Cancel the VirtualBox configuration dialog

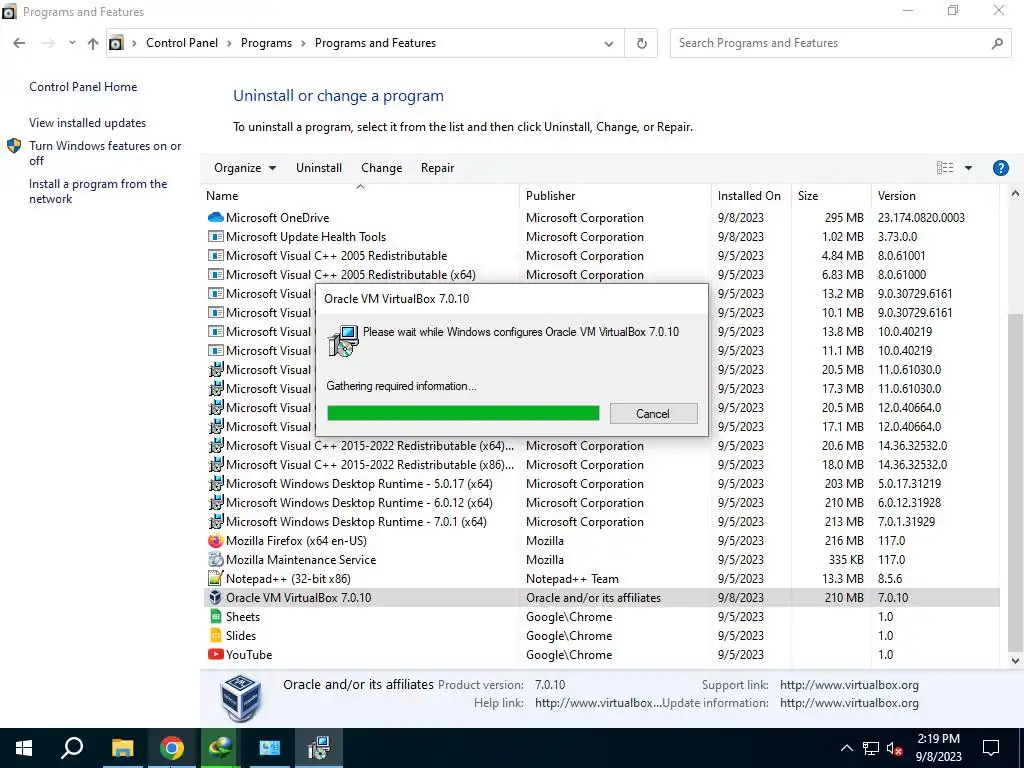(653, 413)
